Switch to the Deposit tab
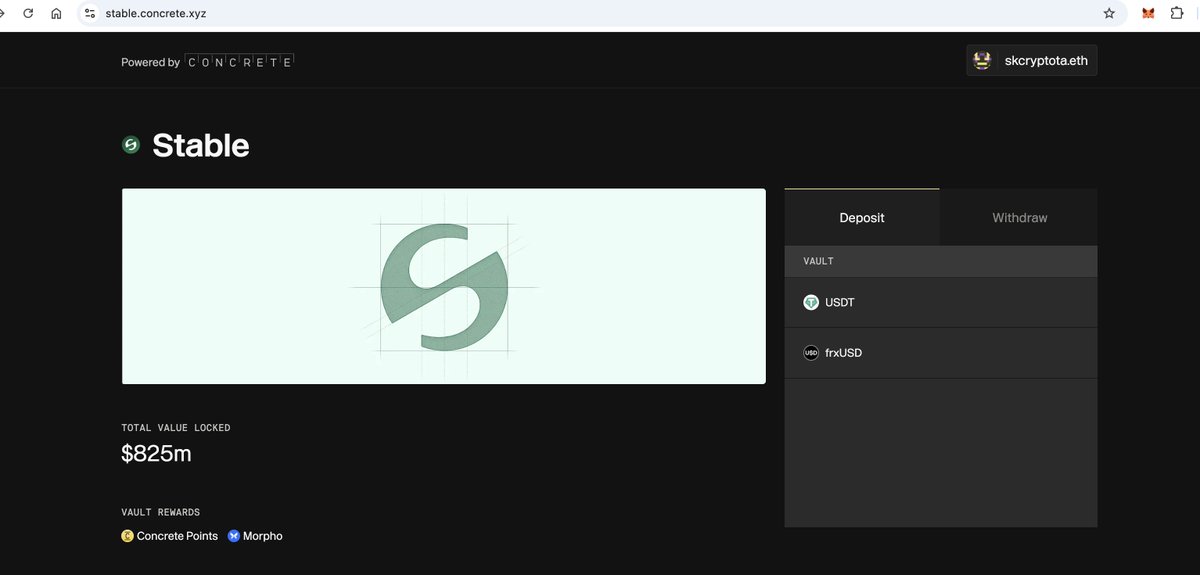The image size is (1200, 575). tap(862, 217)
